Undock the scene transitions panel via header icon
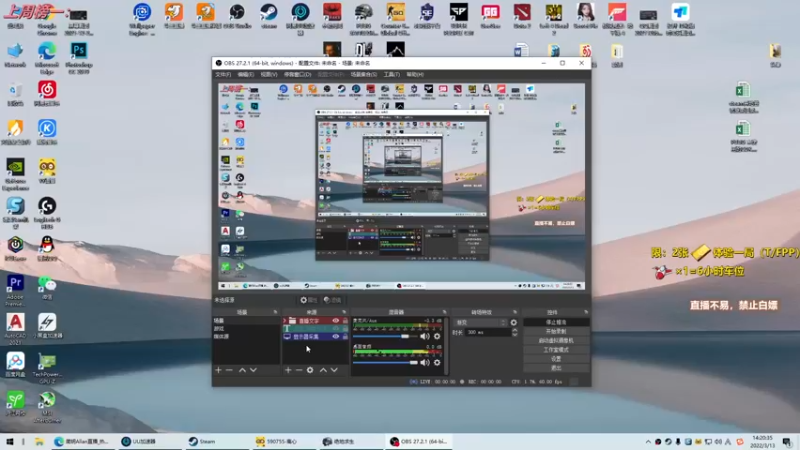The height and width of the screenshot is (450, 800). pyautogui.click(x=515, y=312)
